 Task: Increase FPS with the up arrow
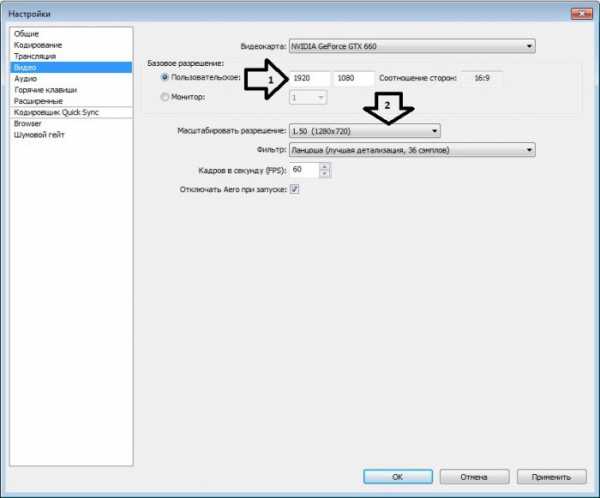click(324, 167)
